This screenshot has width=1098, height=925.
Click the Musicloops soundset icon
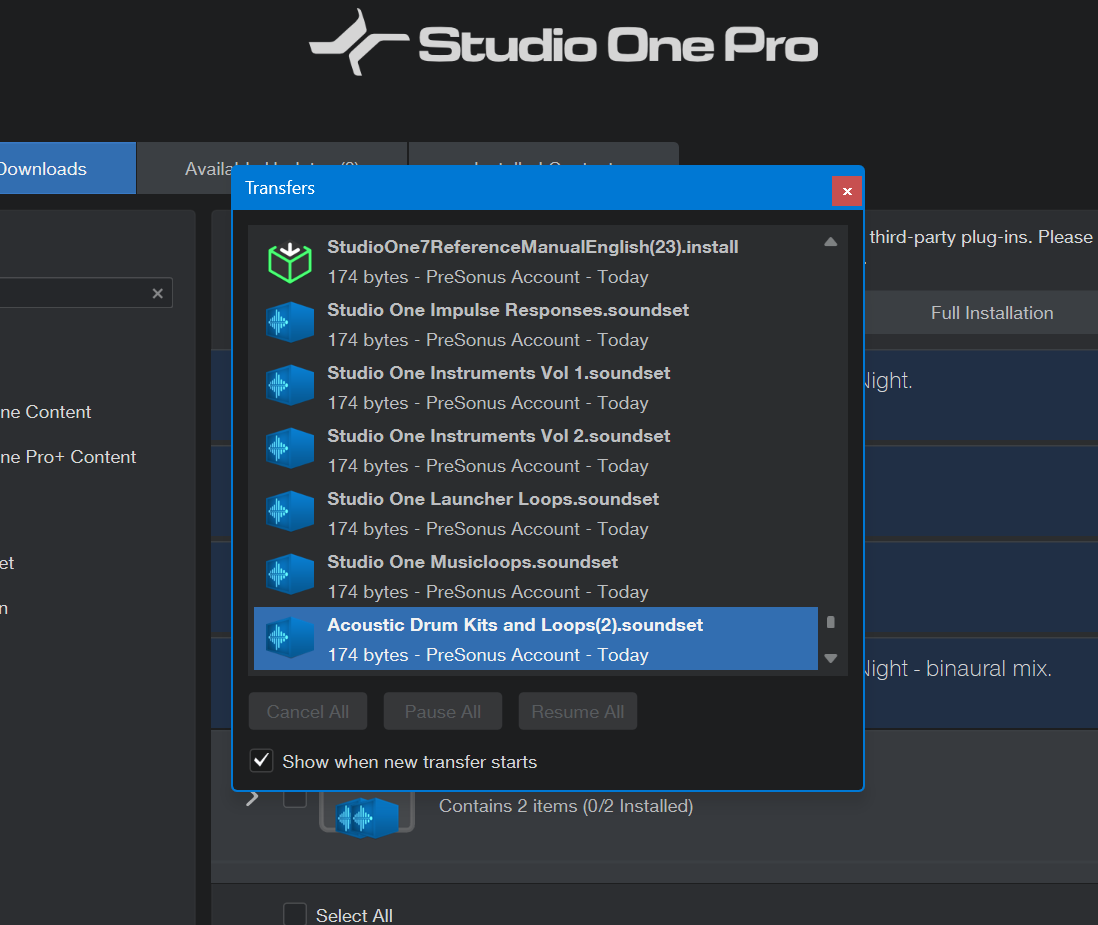(289, 574)
